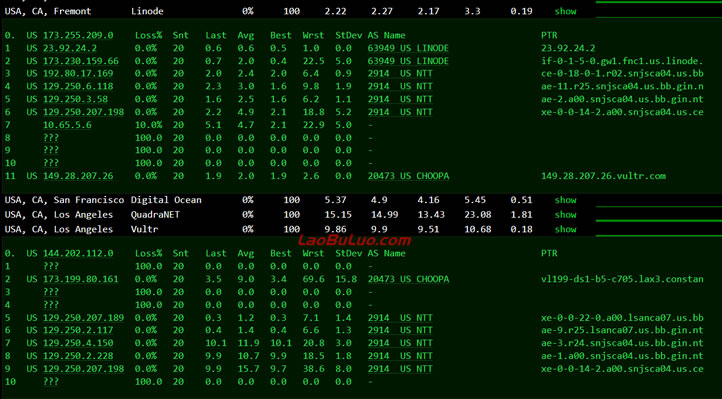Open show link for QuadraNET Los Angeles
722x399 pixels.
(565, 214)
